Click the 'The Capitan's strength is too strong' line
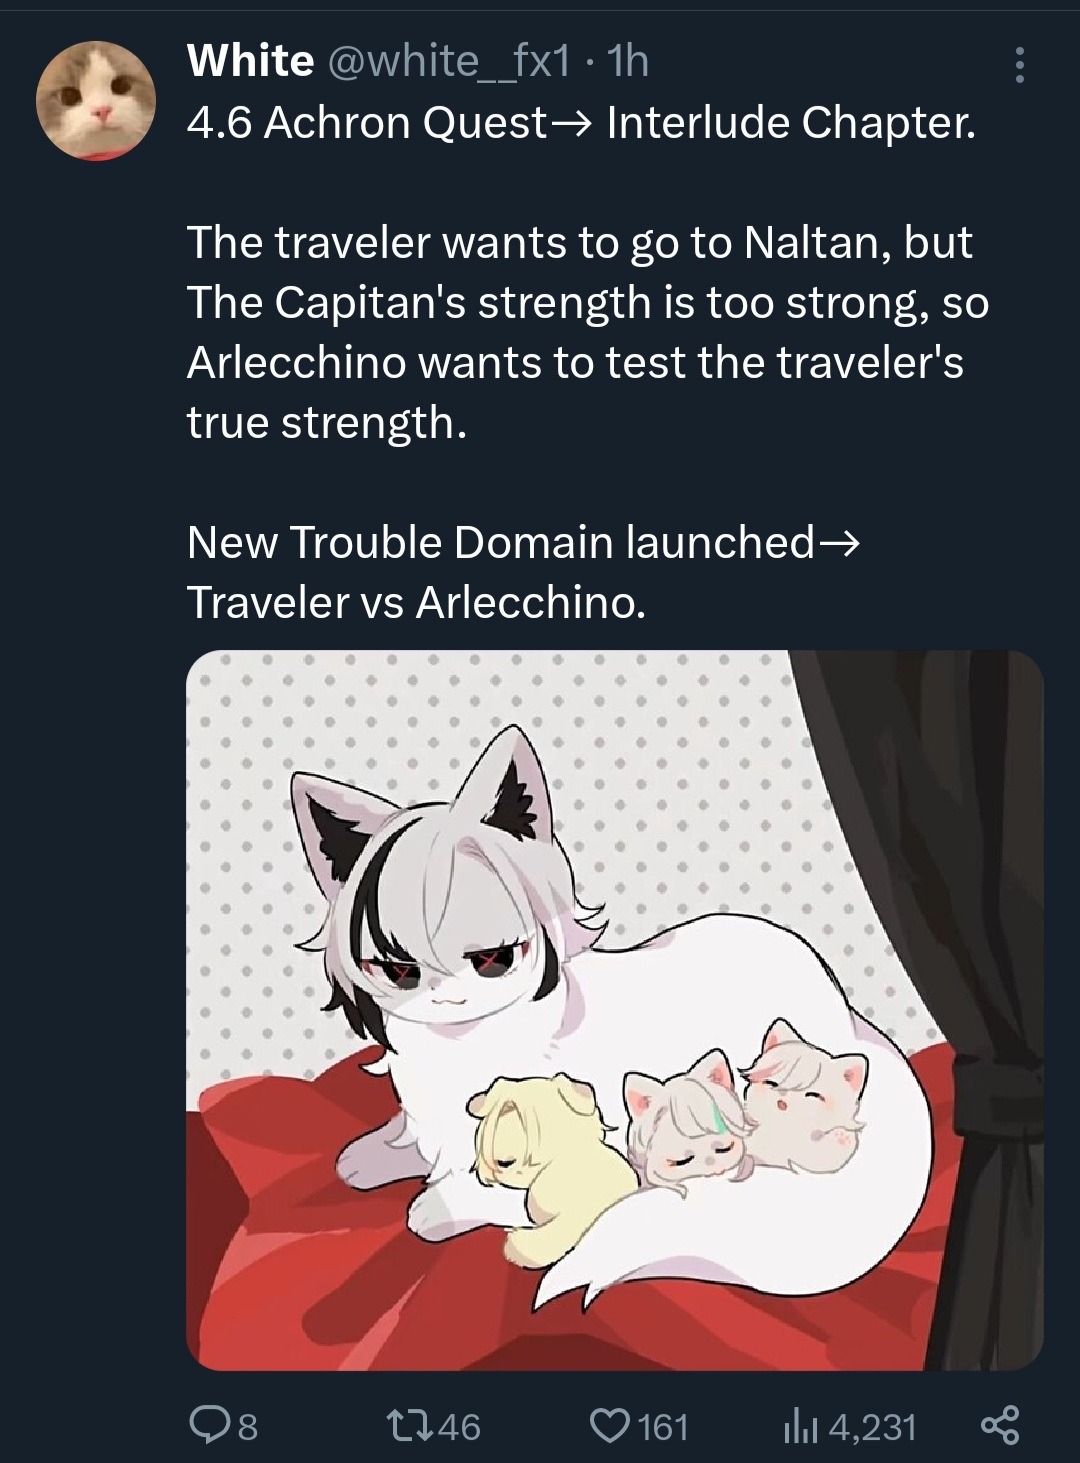Image resolution: width=1080 pixels, height=1463 pixels. tap(588, 302)
